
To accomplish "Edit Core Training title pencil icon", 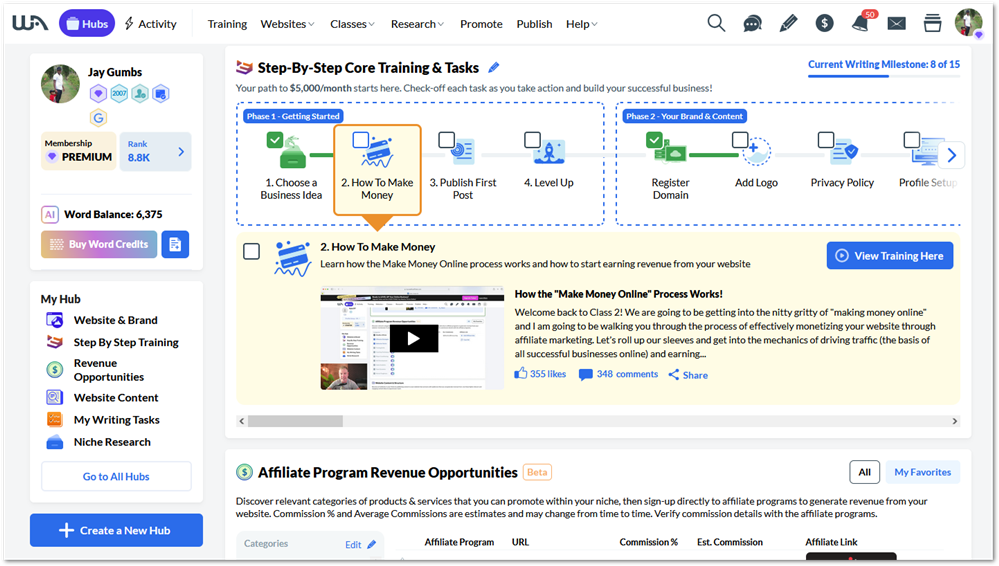I will (494, 68).
